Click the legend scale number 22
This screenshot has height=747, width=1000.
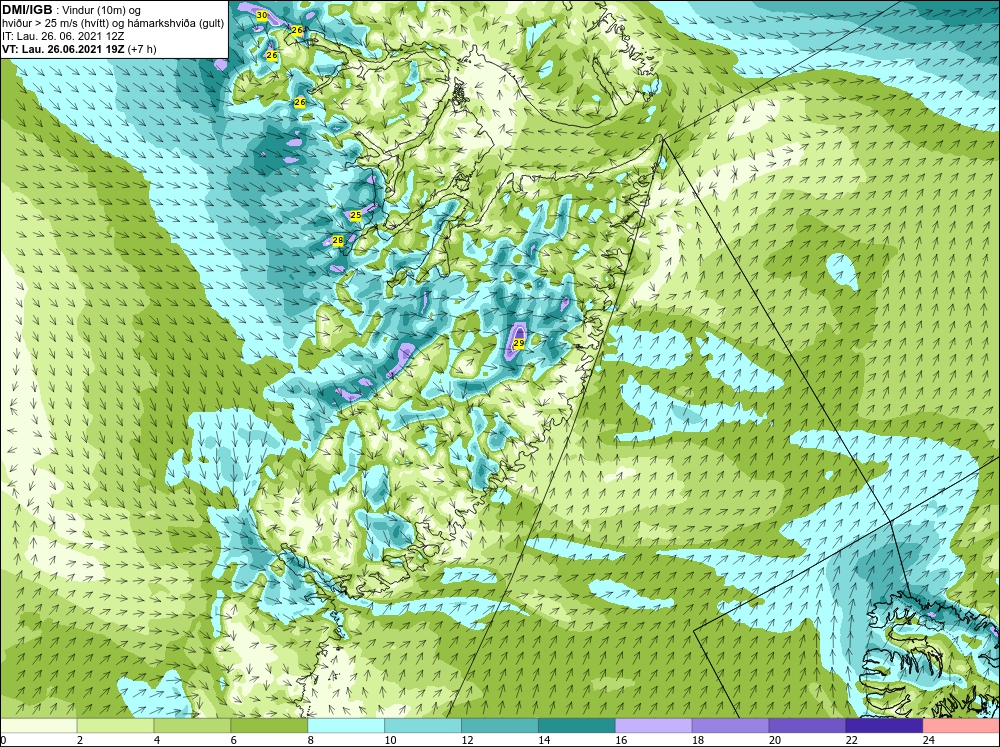tap(851, 740)
